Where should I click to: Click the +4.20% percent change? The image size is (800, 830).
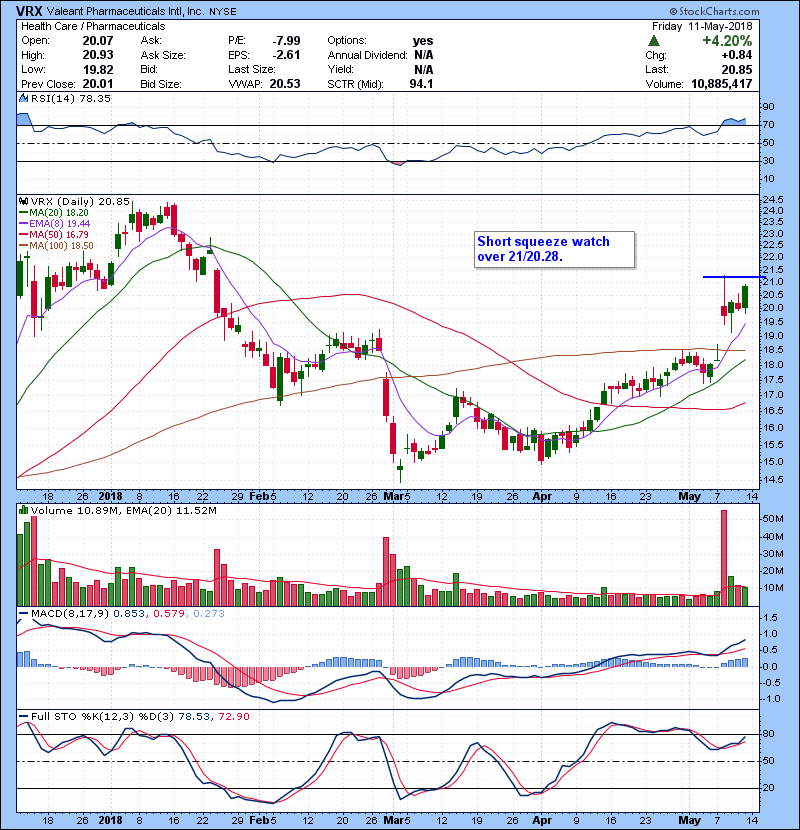tap(727, 41)
